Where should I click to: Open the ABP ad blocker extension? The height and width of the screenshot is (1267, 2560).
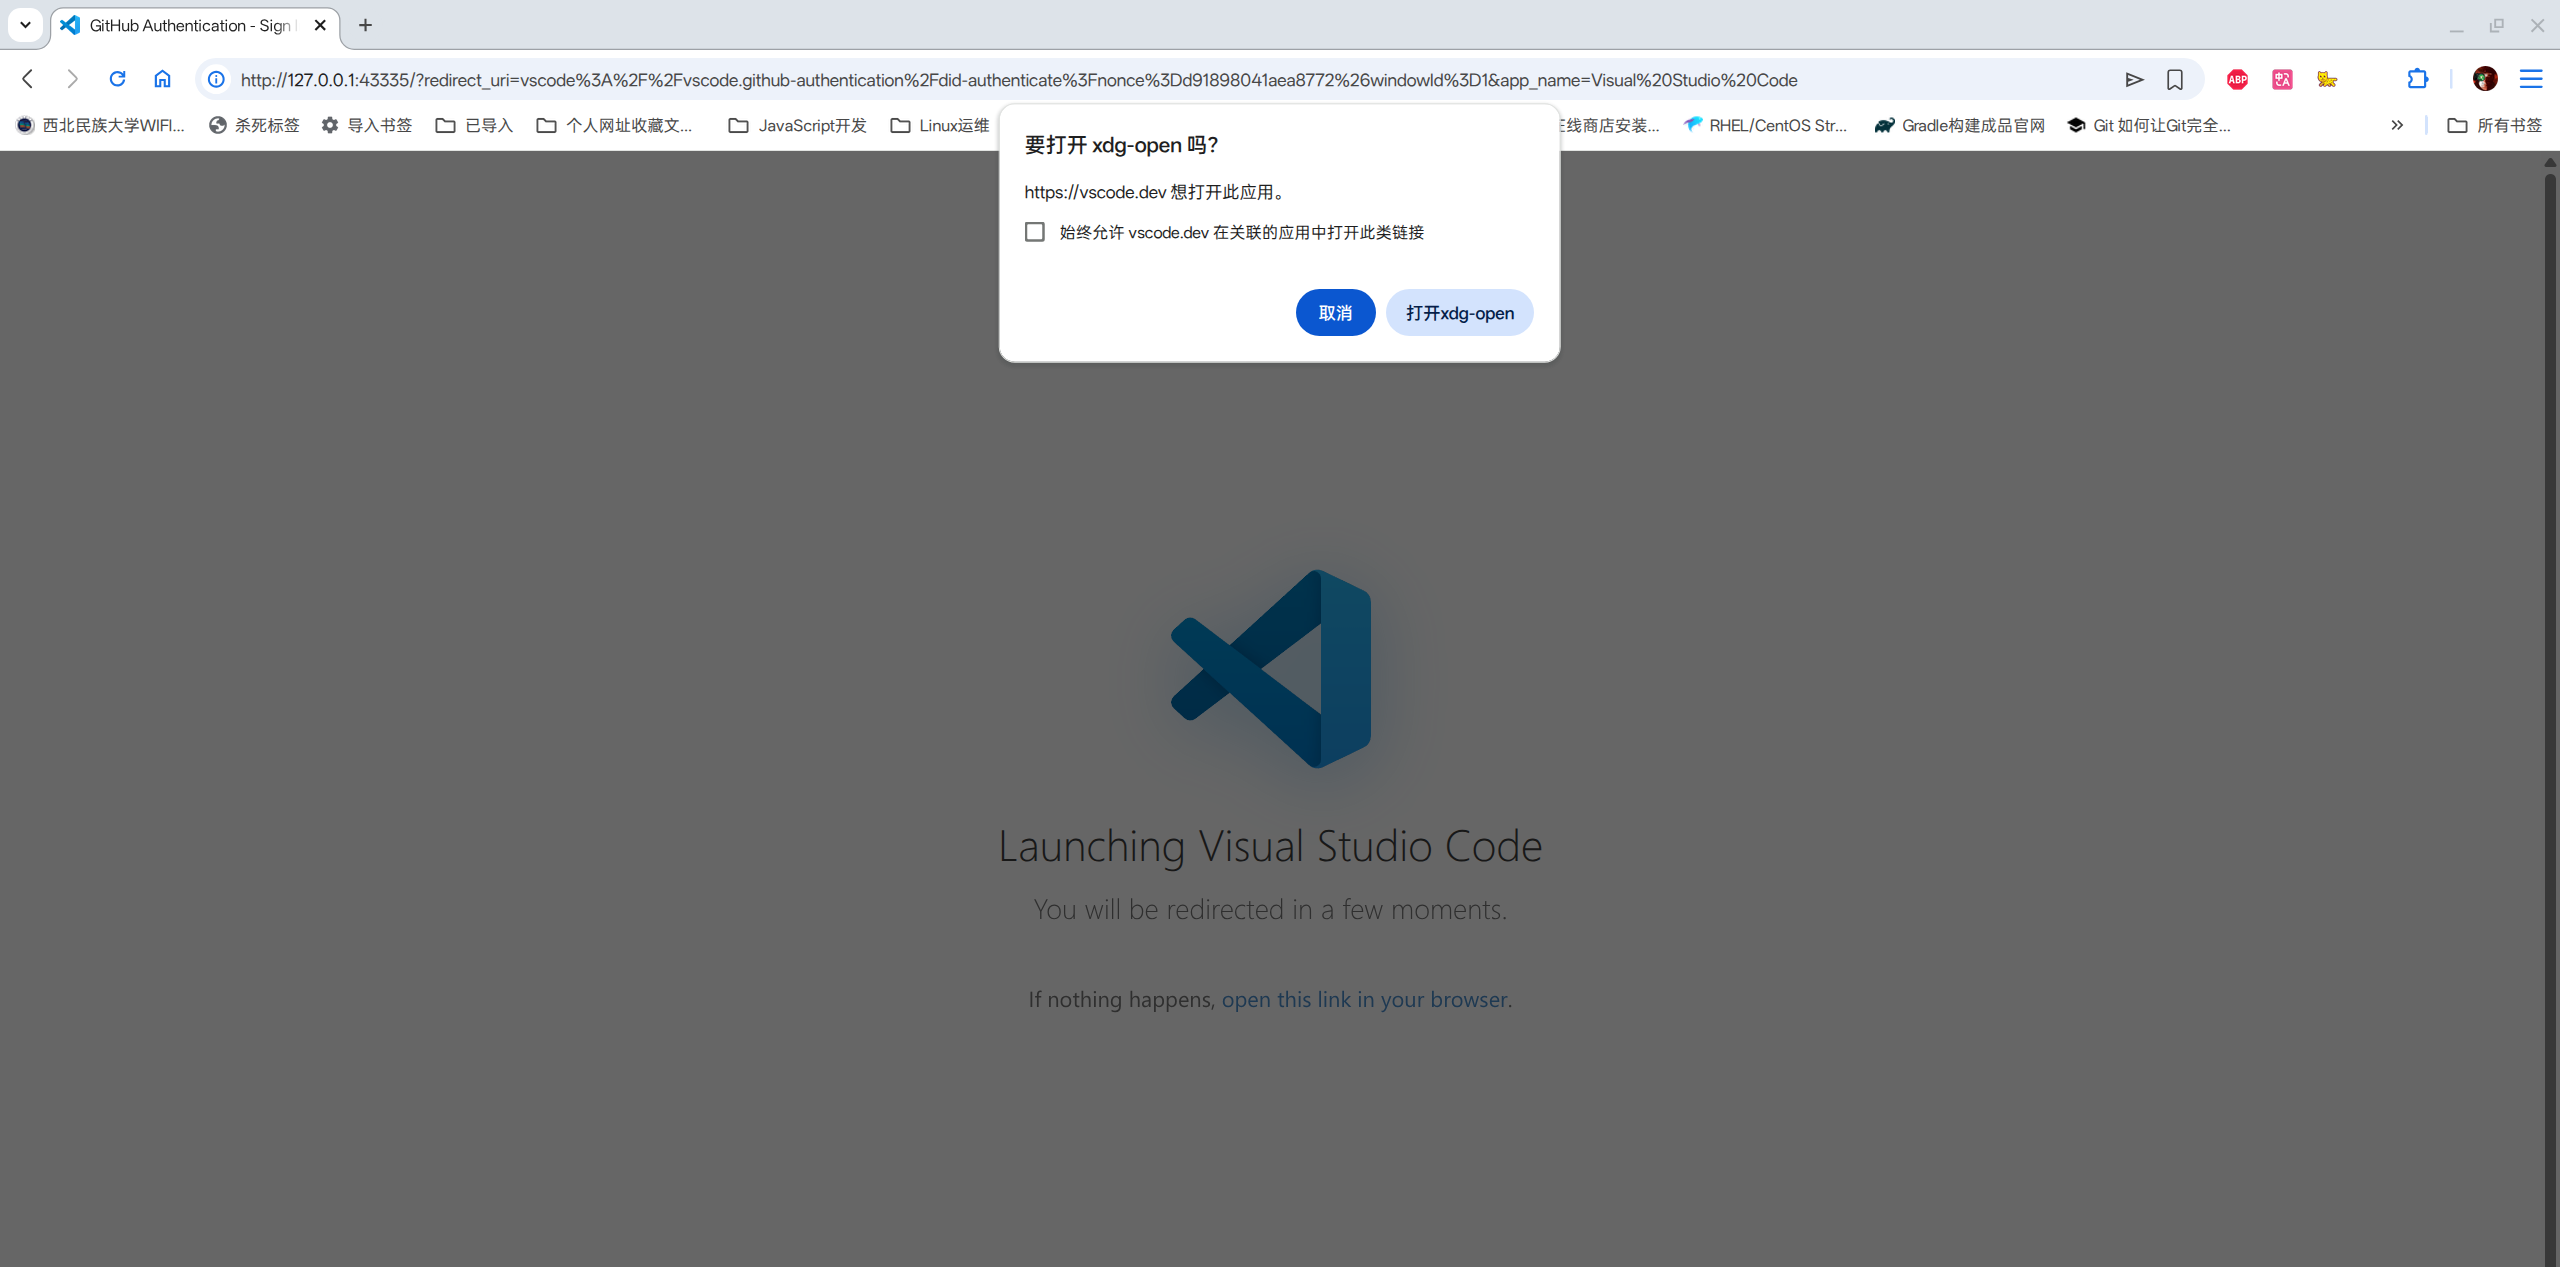click(2237, 79)
